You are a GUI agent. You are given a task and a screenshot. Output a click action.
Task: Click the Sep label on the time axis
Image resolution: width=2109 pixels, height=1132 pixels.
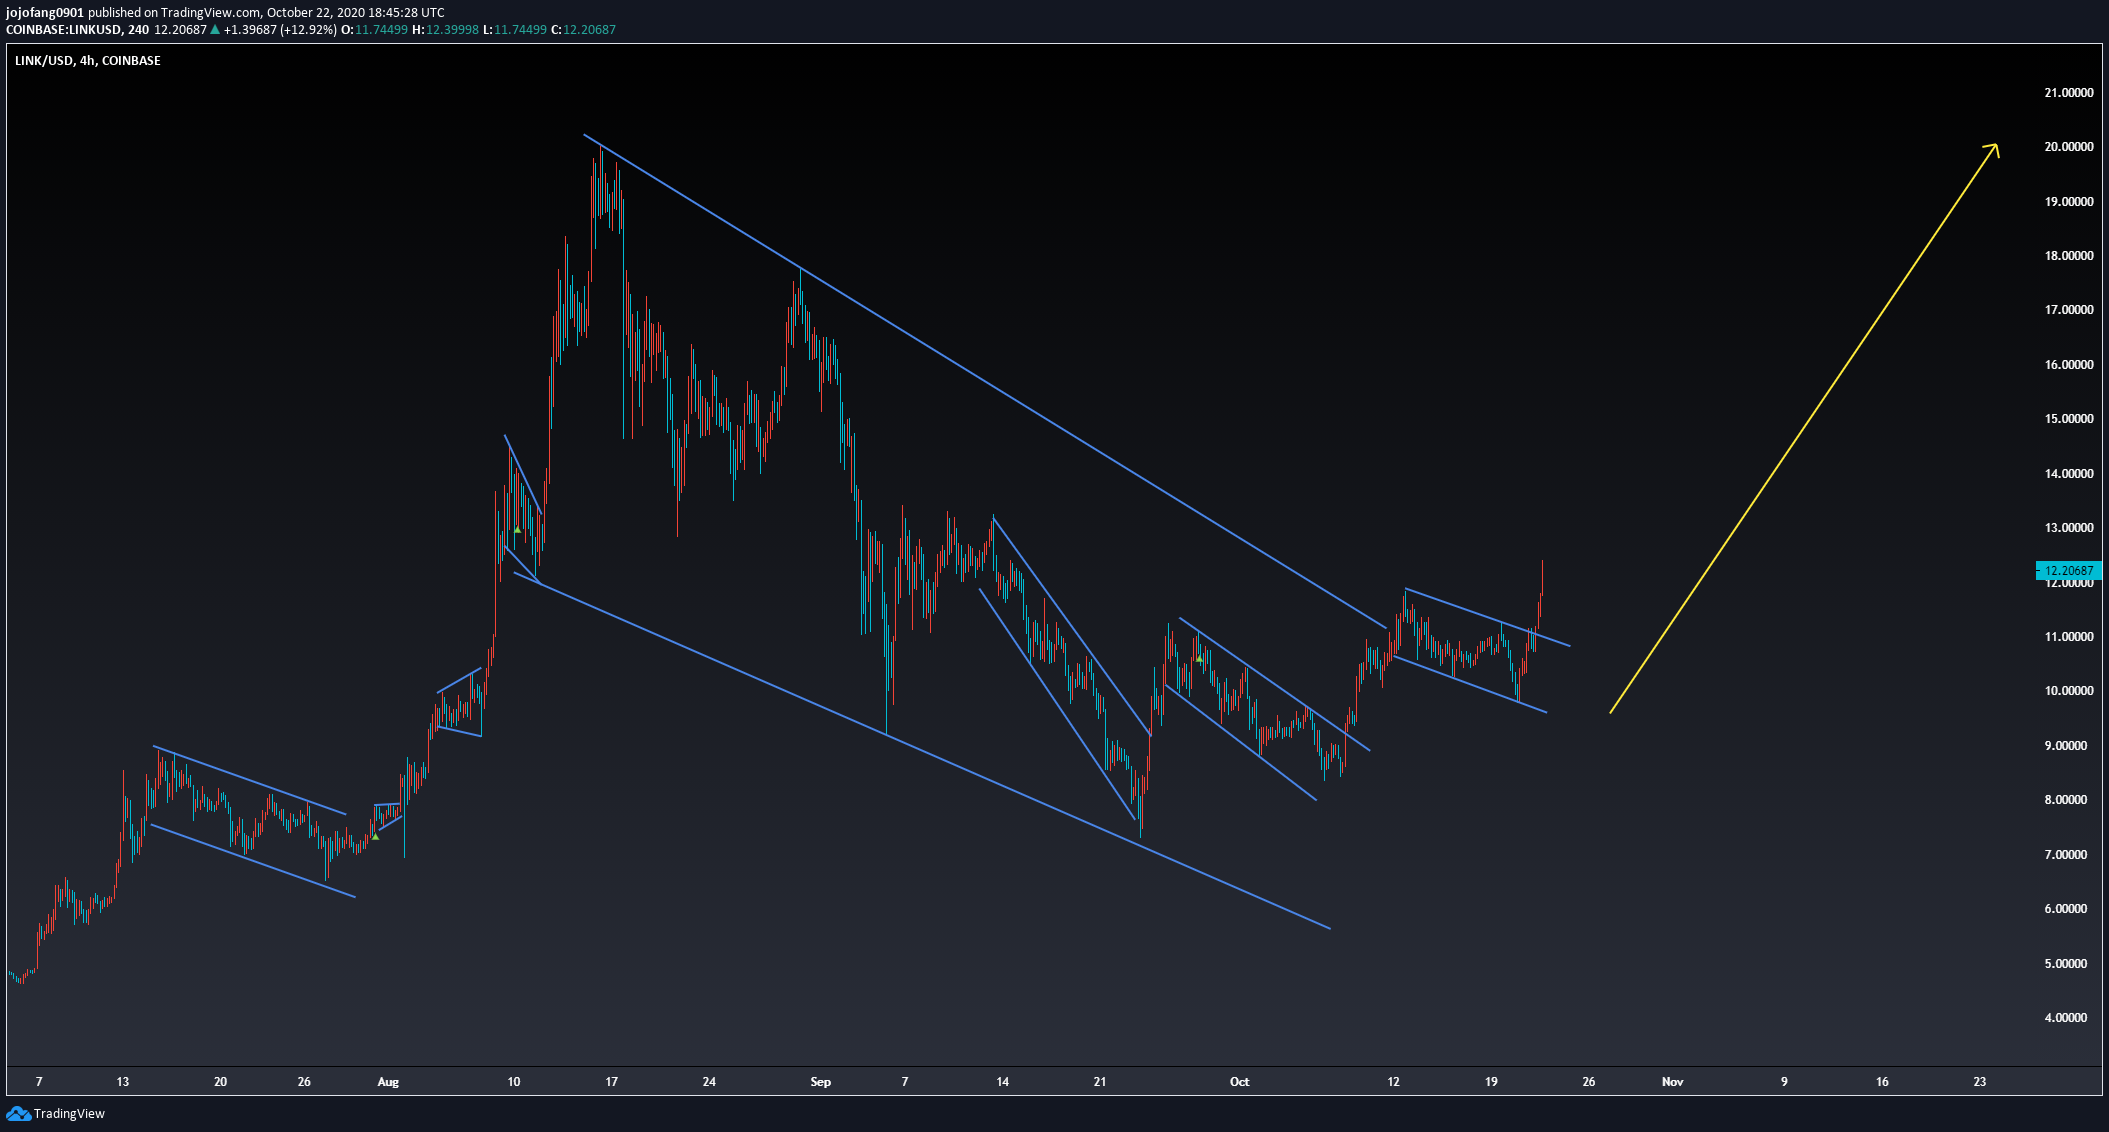click(821, 1082)
